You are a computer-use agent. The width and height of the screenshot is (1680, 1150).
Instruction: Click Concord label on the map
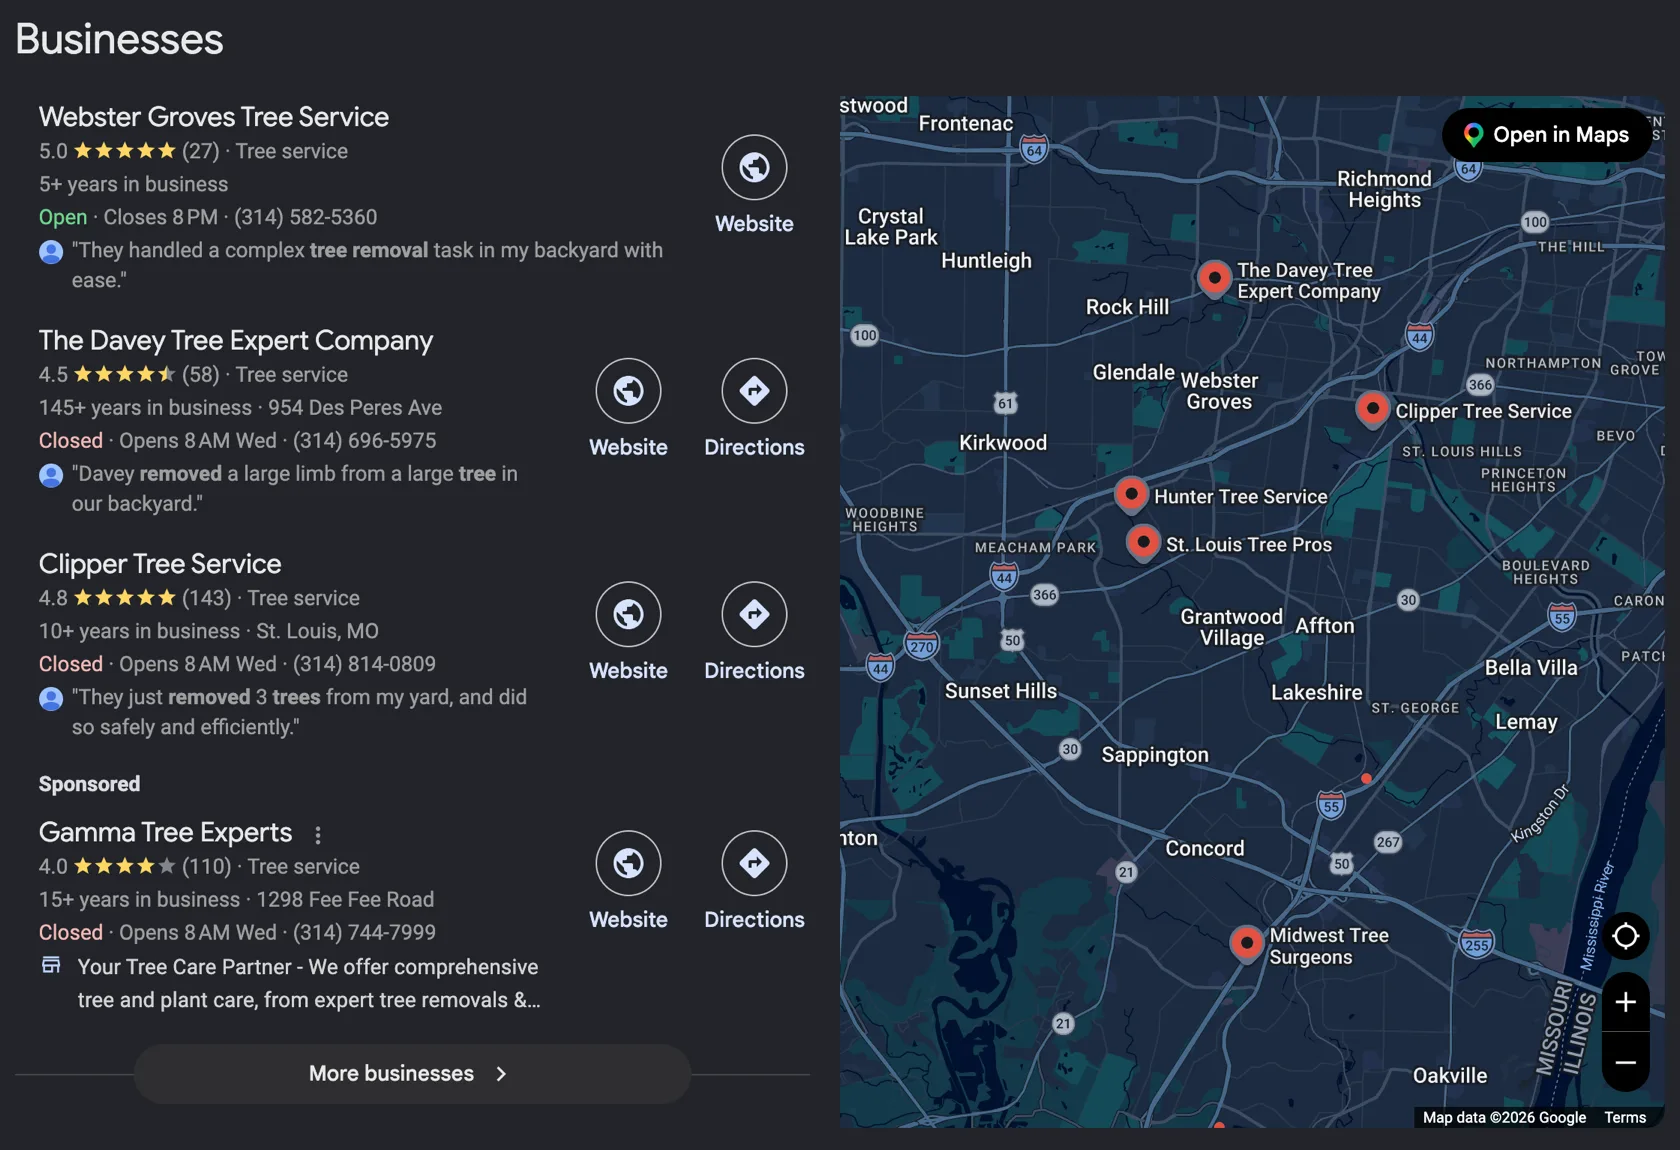pos(1205,849)
